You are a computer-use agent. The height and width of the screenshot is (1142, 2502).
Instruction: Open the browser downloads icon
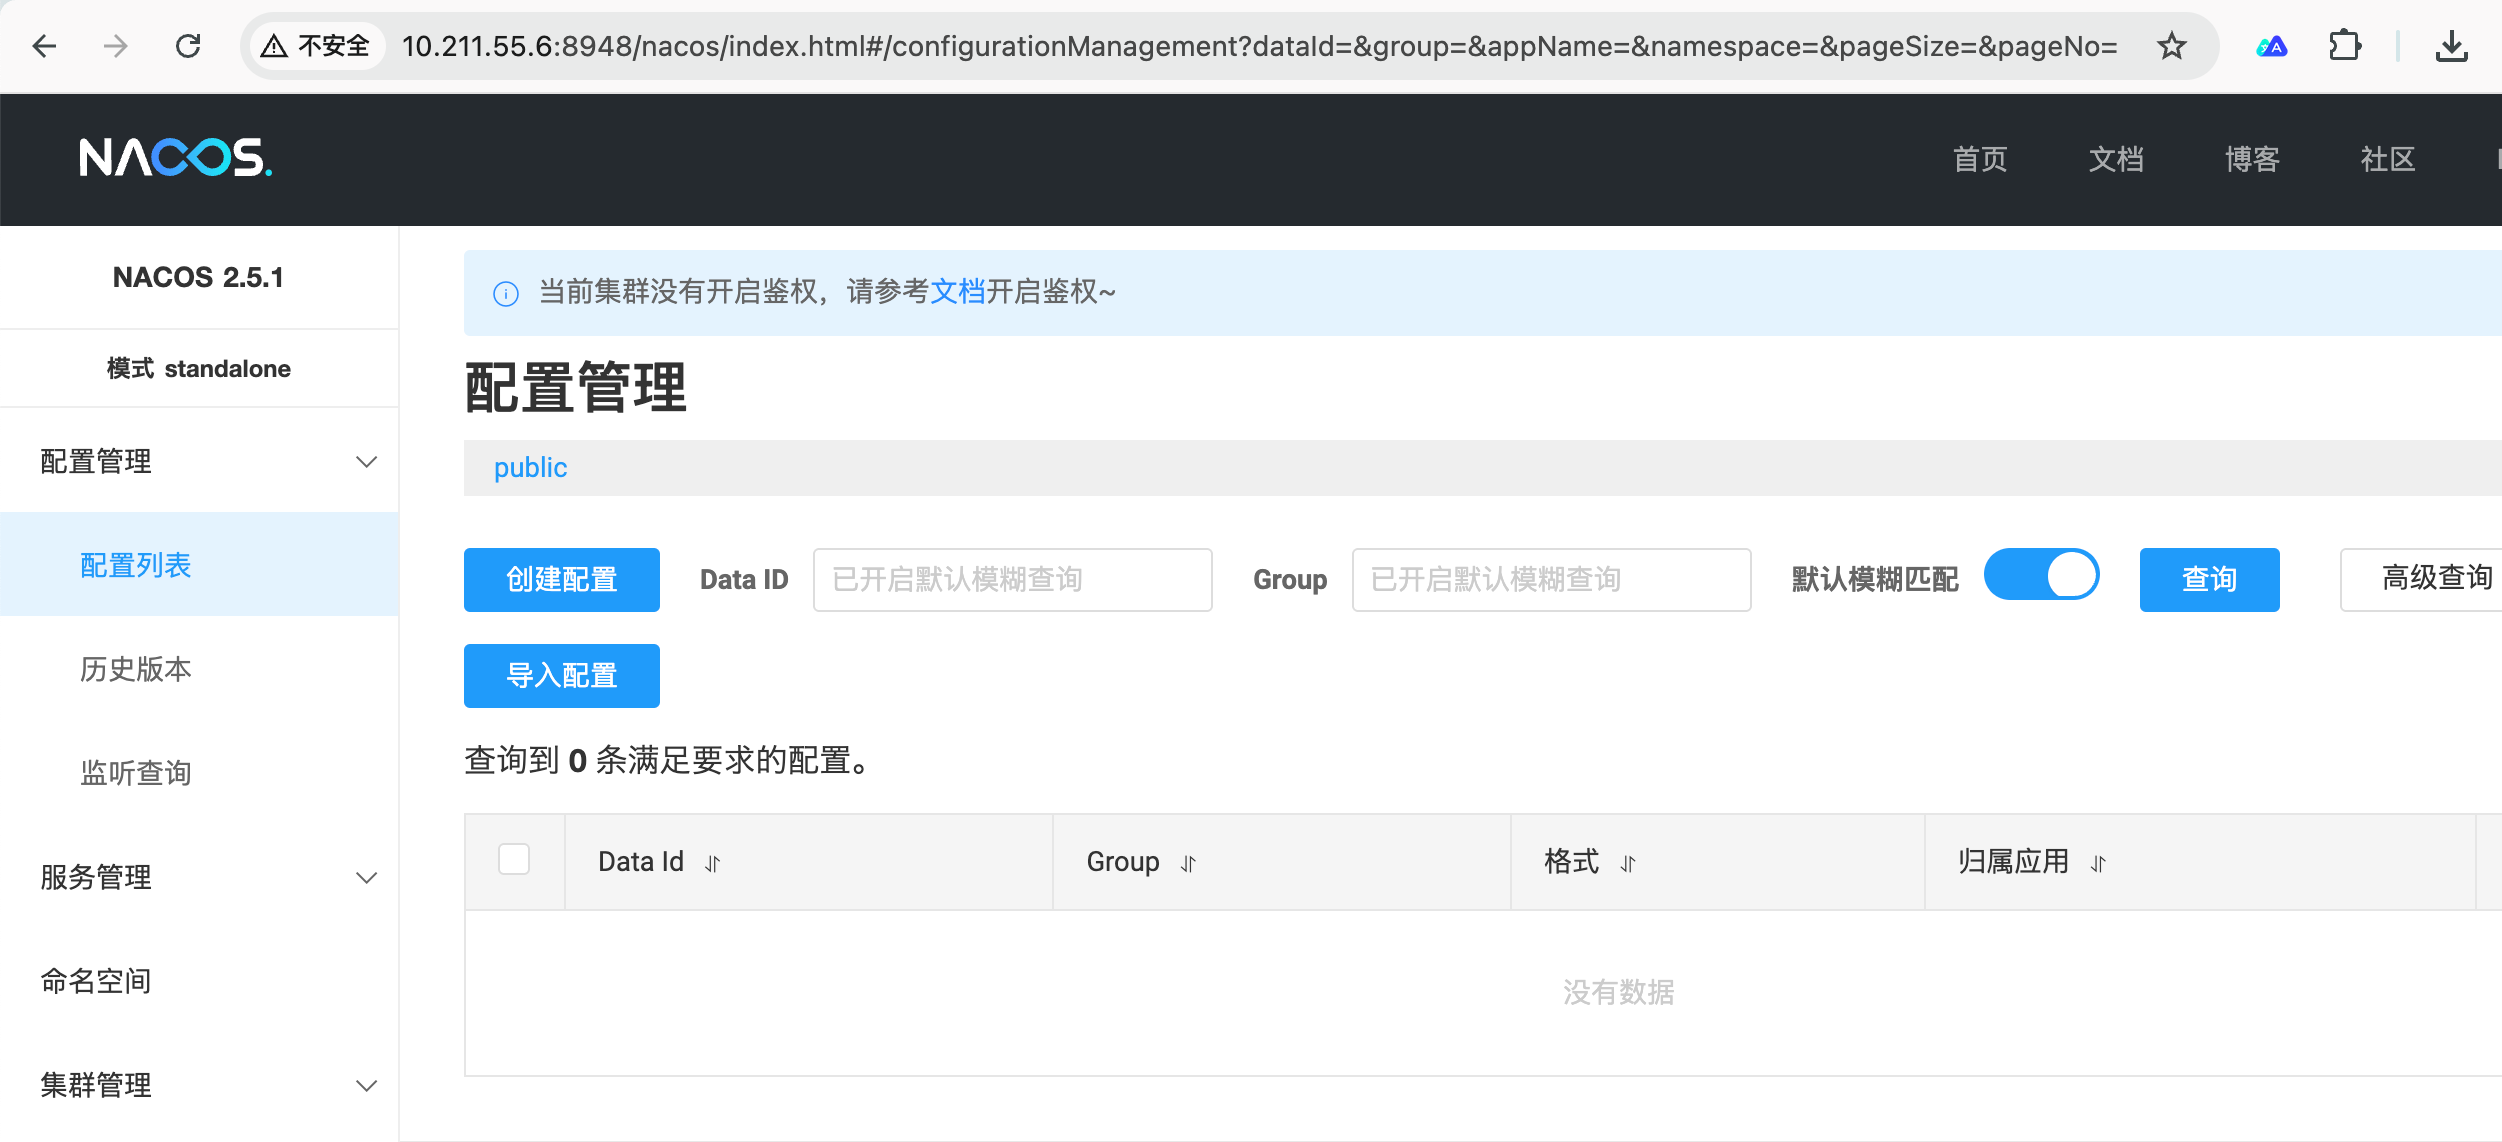tap(2451, 46)
